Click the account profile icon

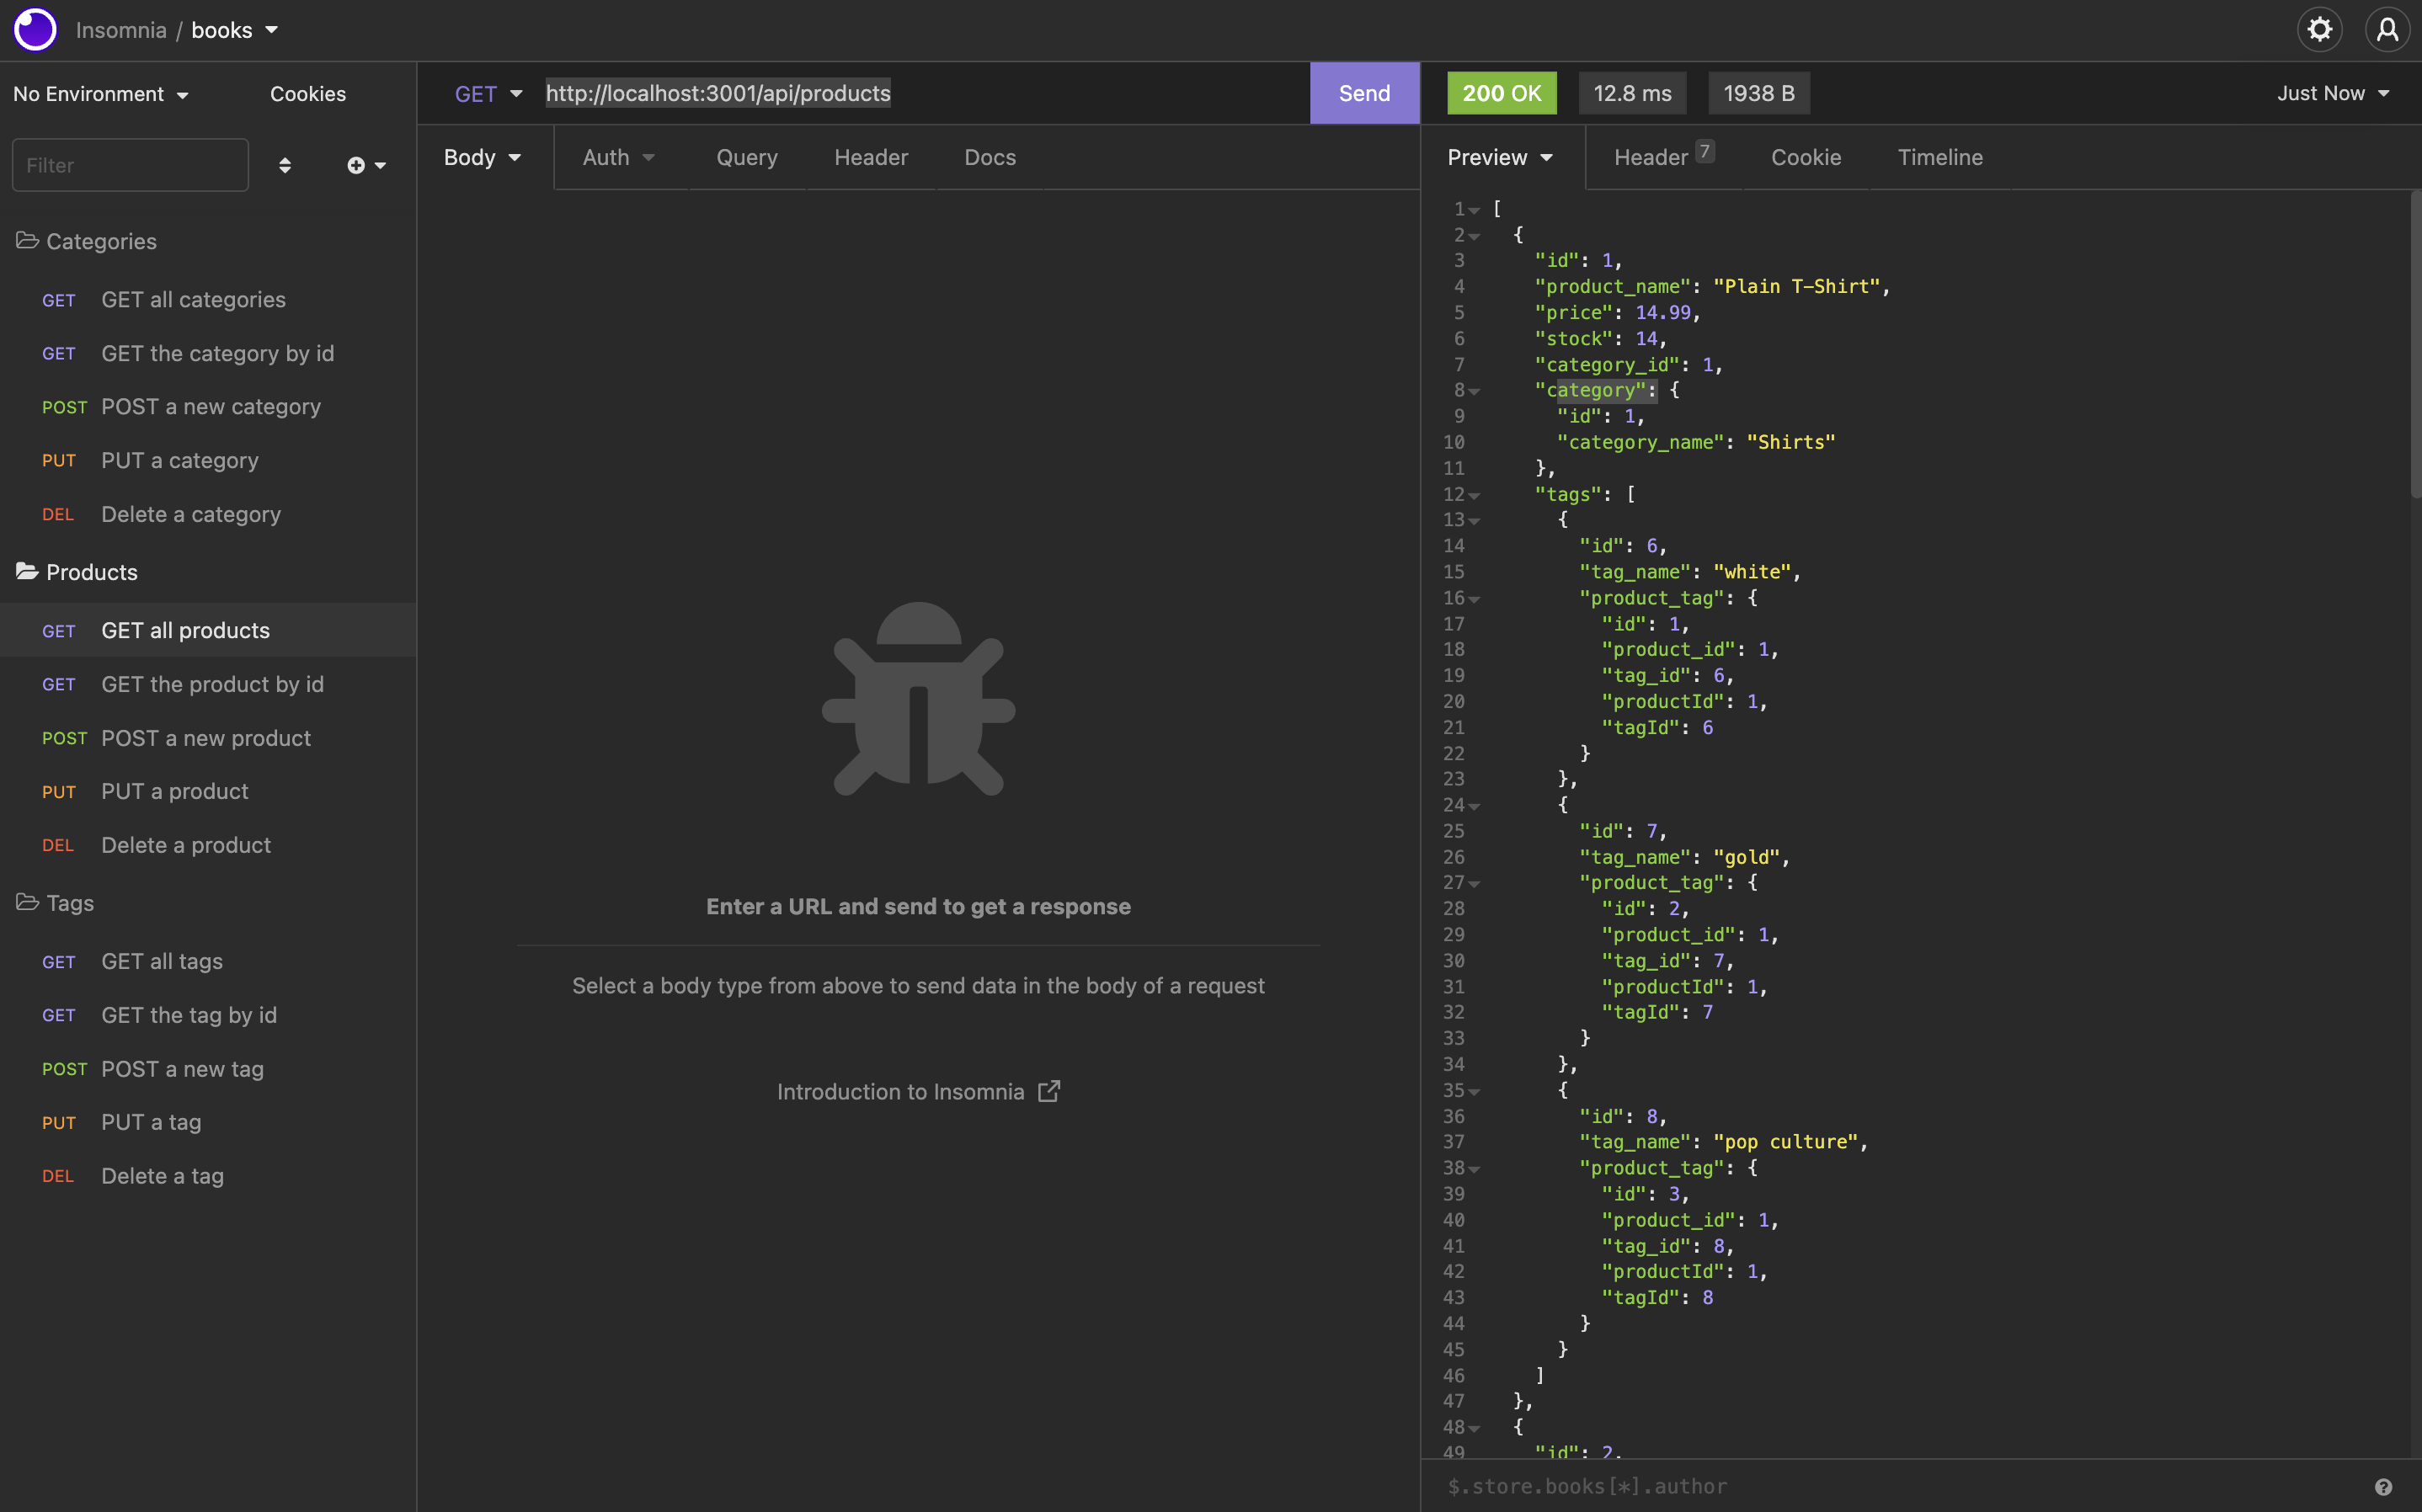[2388, 29]
